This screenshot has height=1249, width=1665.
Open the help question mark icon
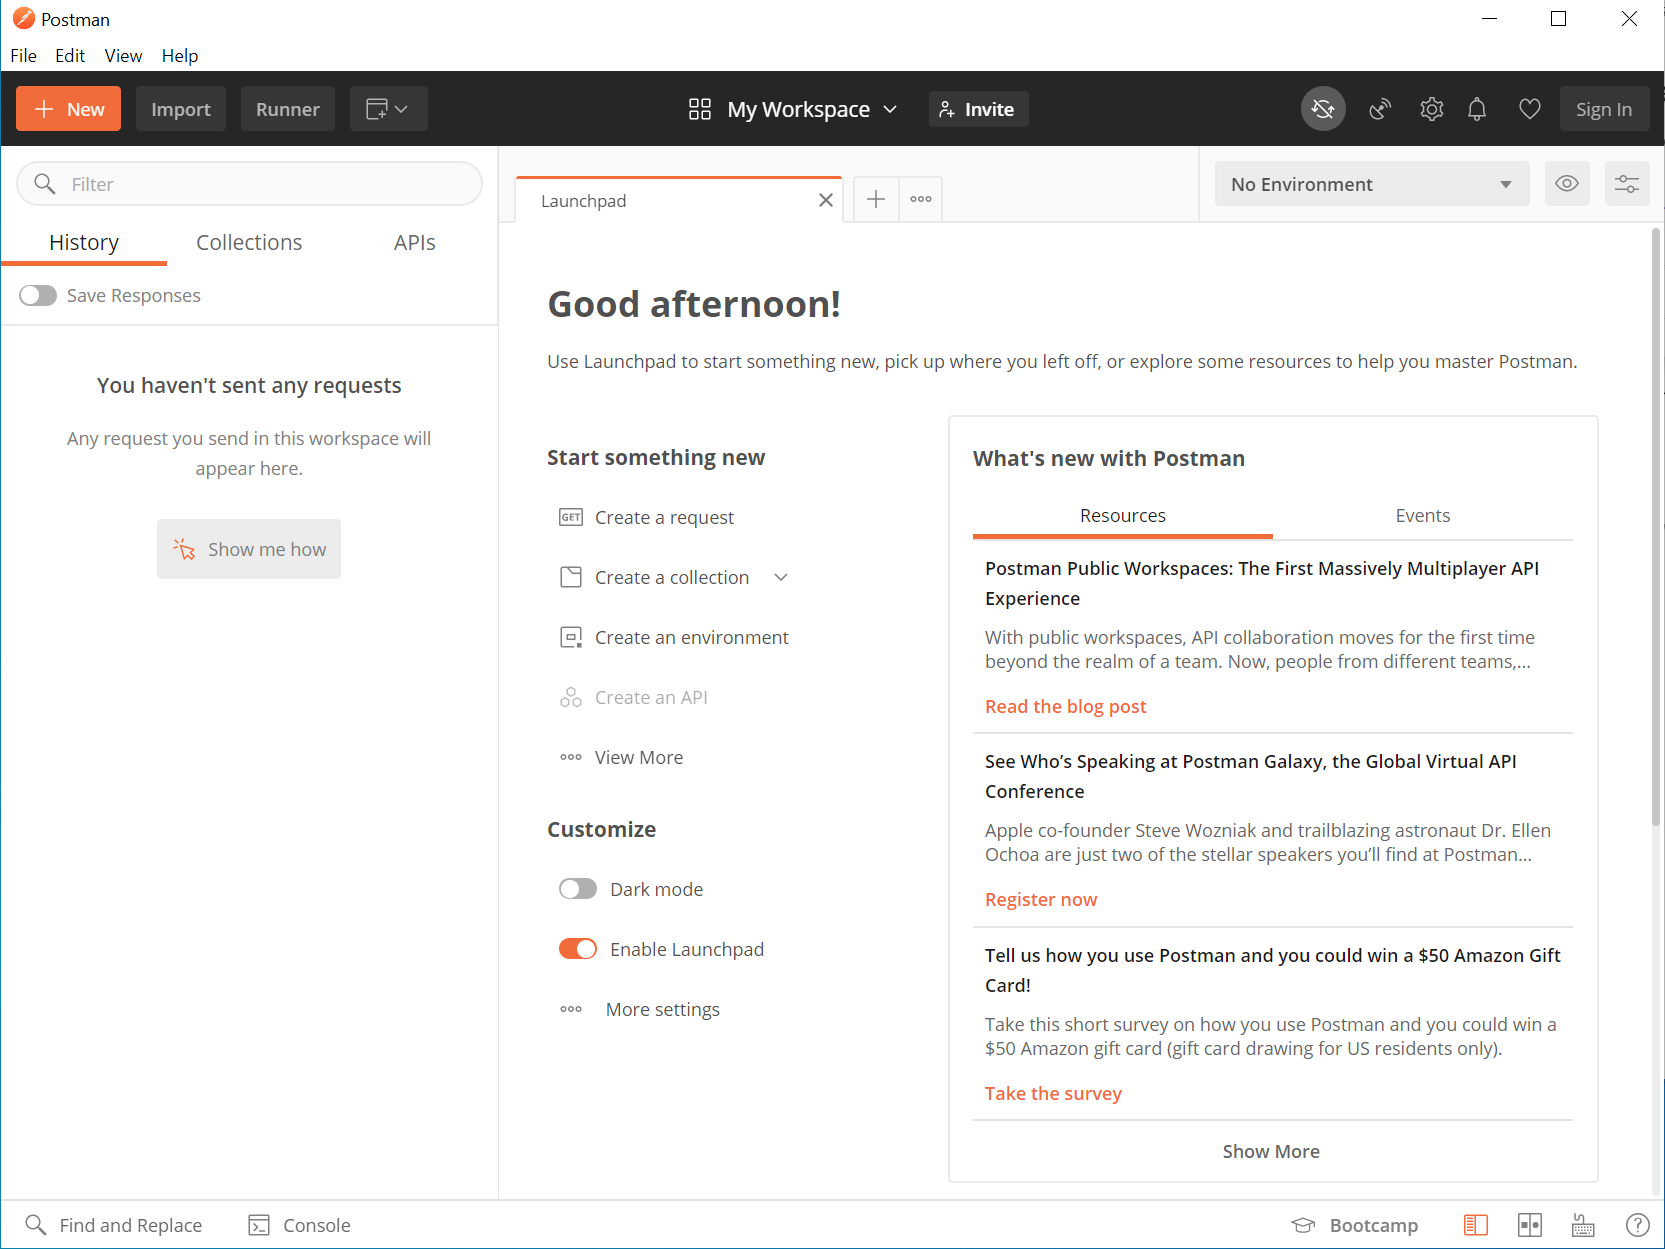[1638, 1225]
